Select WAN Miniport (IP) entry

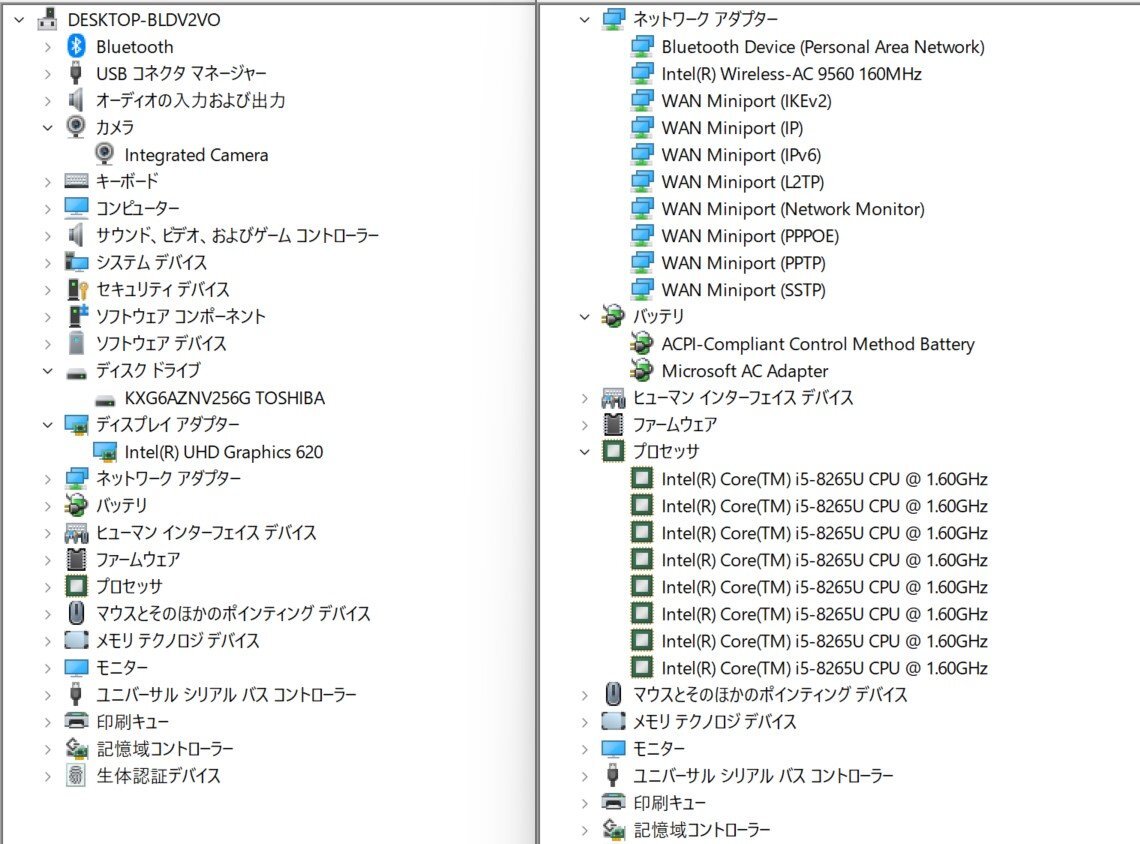point(732,128)
